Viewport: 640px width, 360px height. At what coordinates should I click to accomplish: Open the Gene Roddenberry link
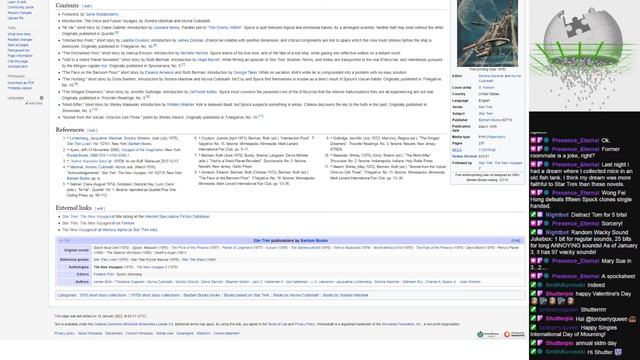[102, 14]
